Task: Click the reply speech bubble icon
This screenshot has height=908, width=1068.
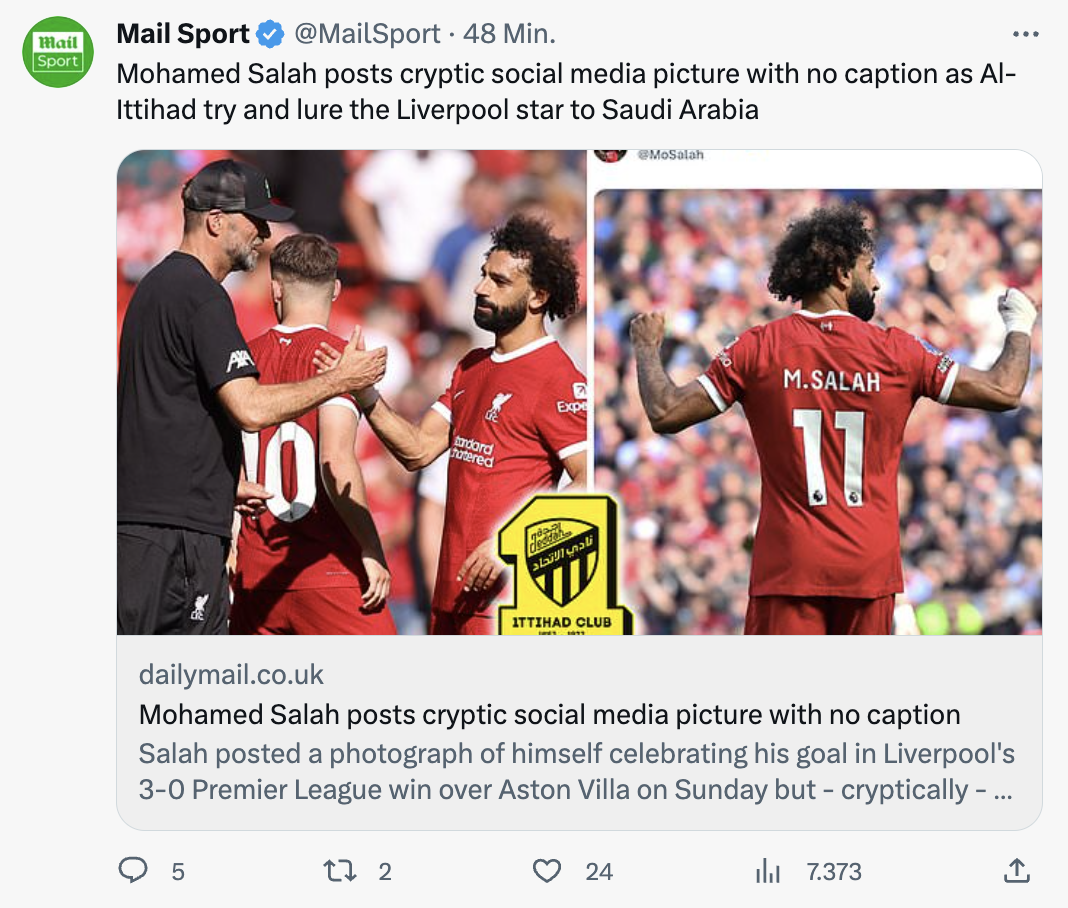Action: point(133,871)
